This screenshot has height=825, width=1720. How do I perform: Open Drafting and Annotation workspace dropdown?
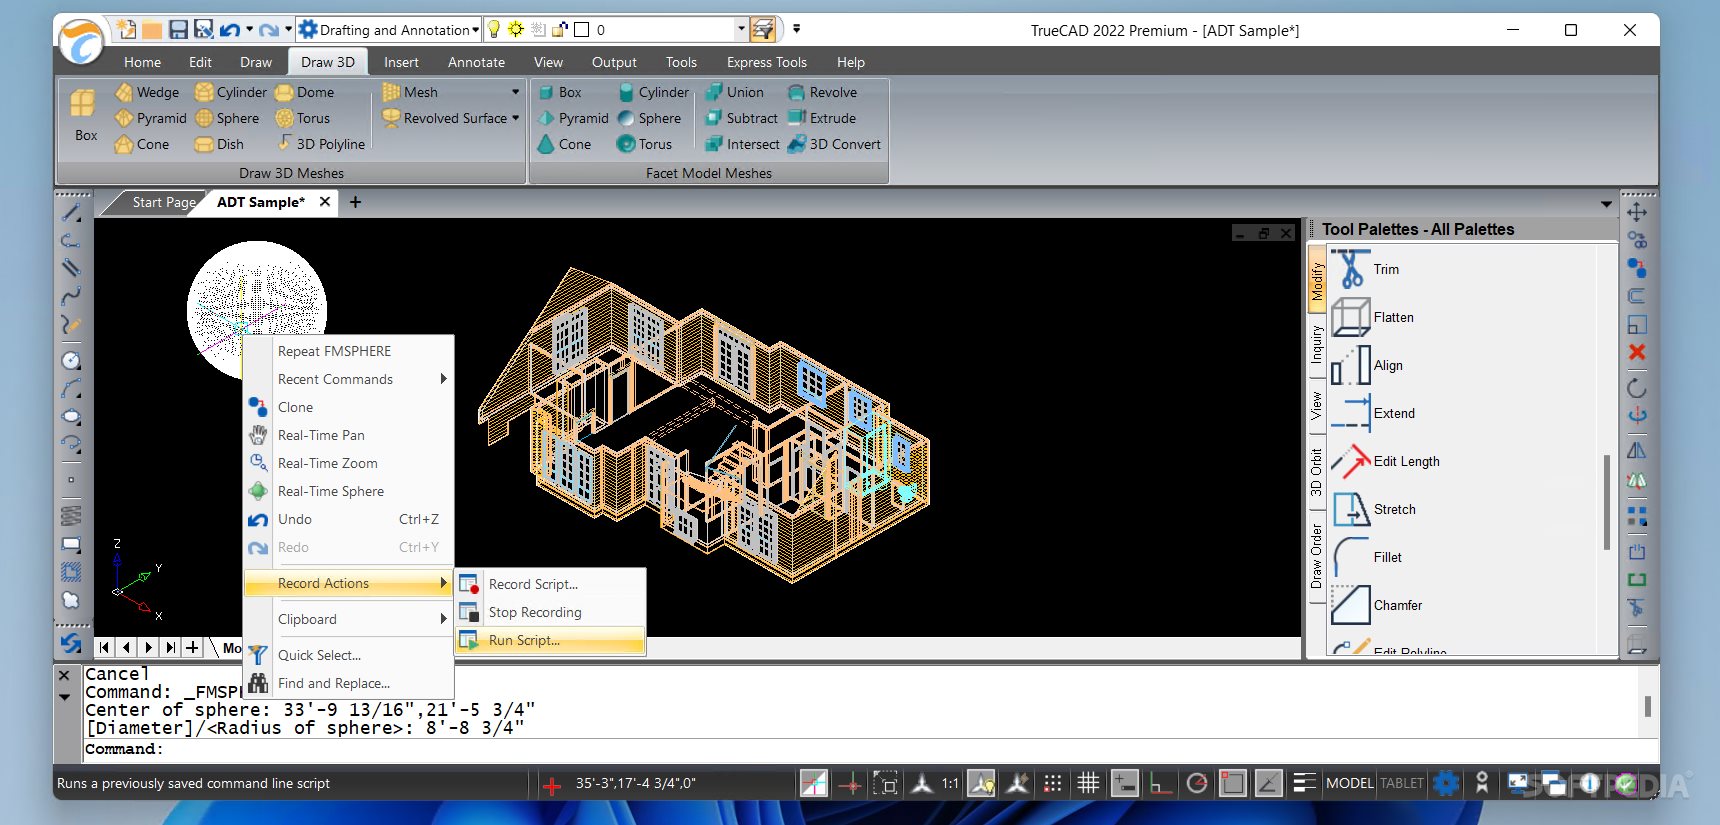click(x=476, y=30)
